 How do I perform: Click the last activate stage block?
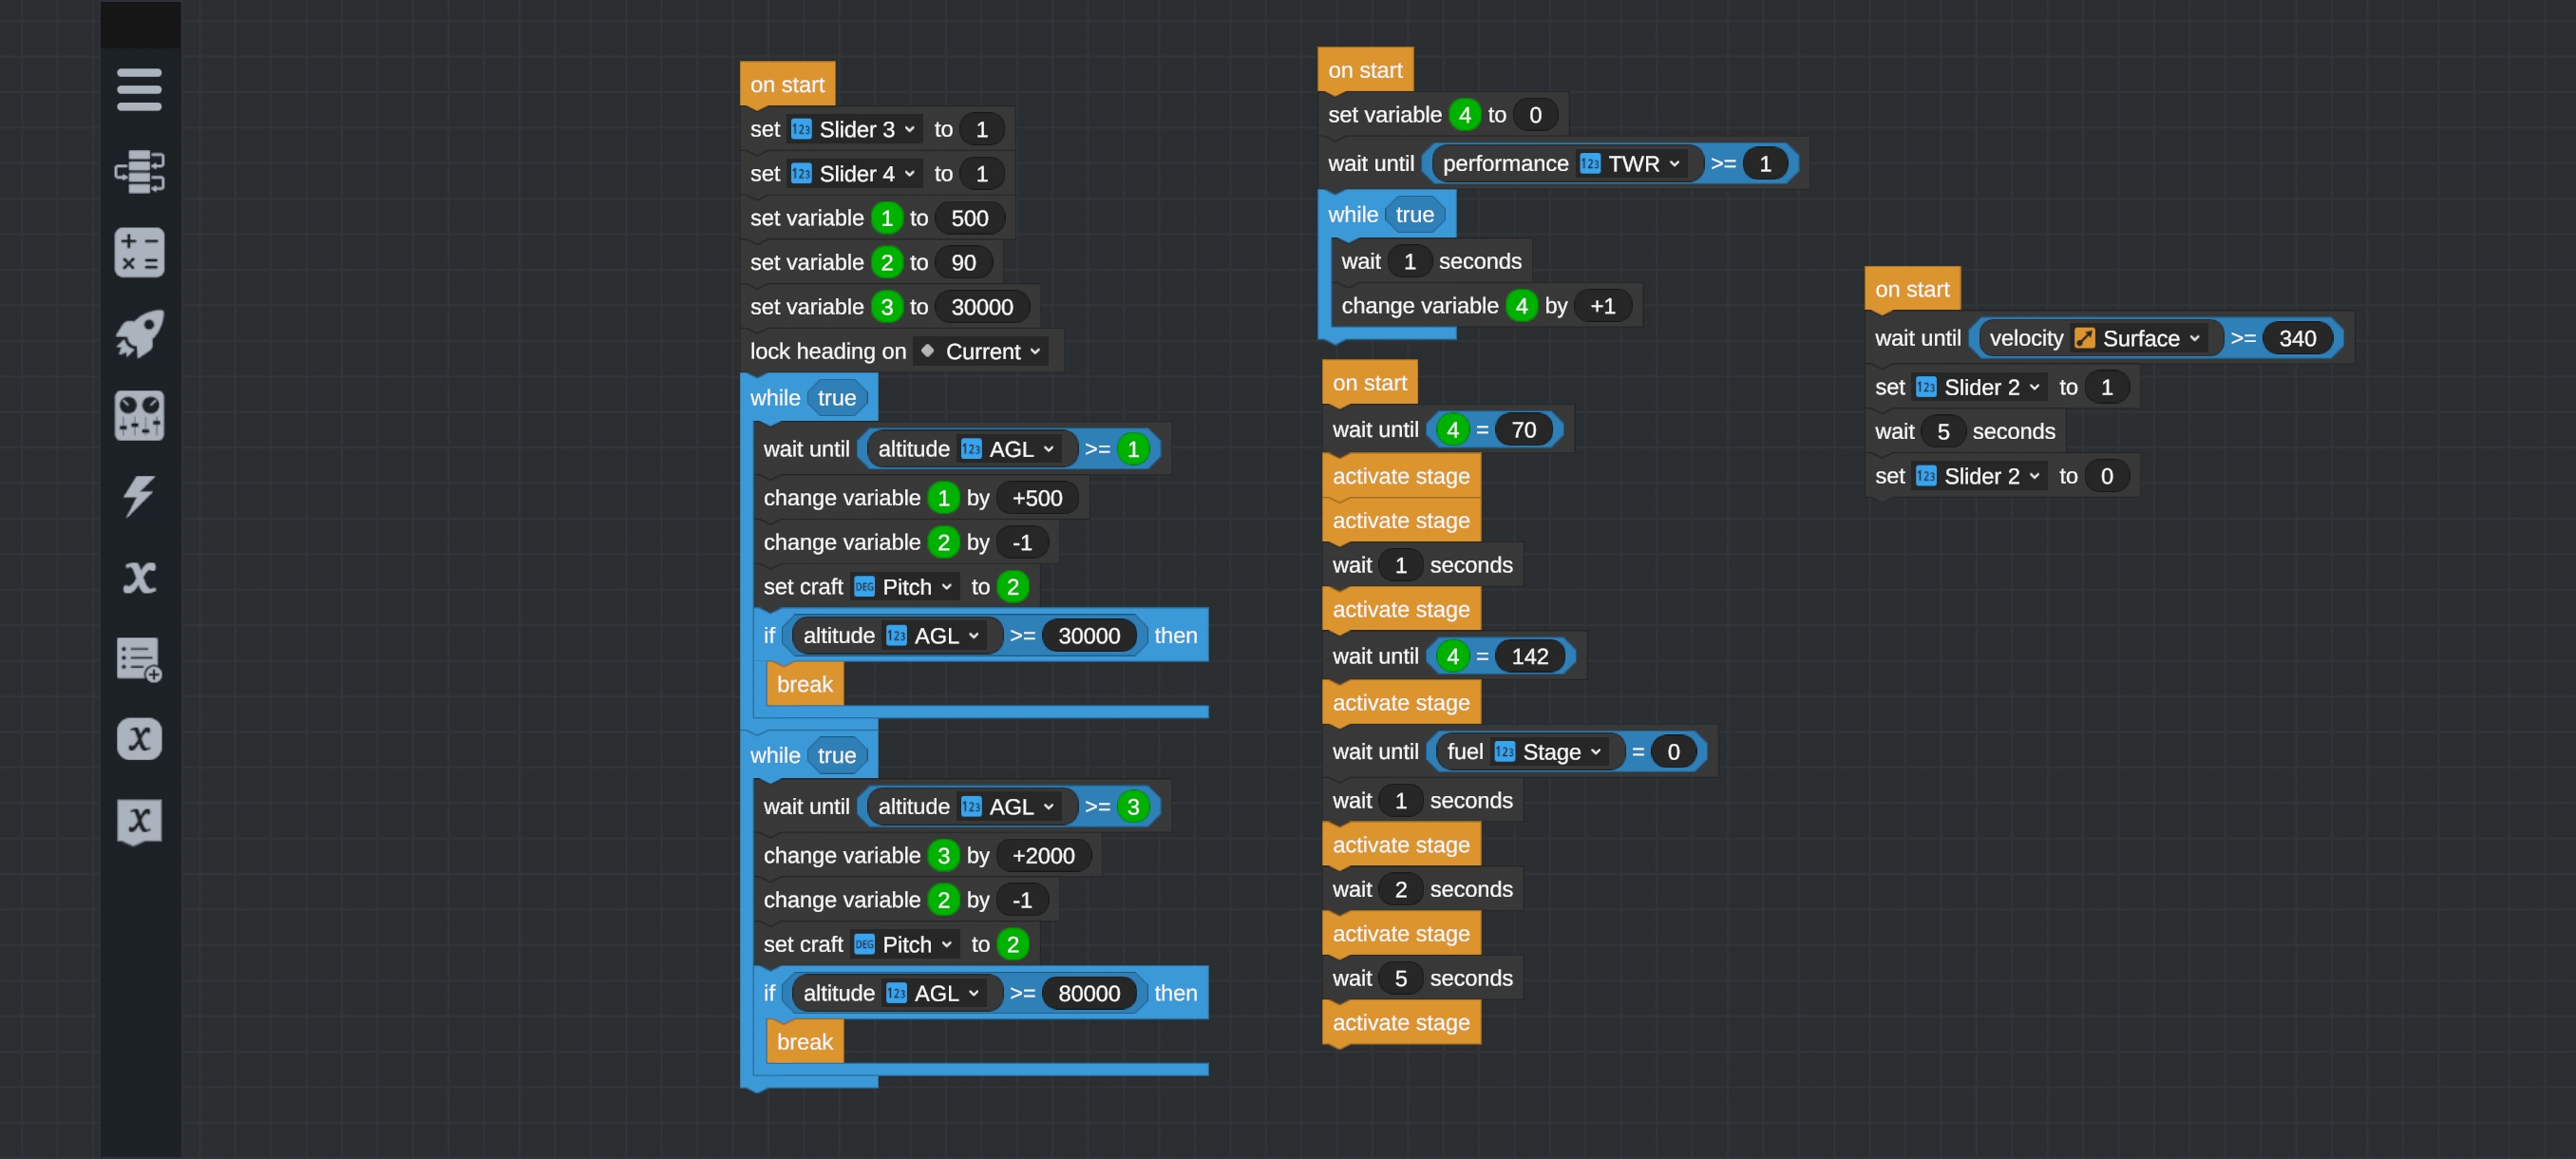(x=1400, y=1023)
